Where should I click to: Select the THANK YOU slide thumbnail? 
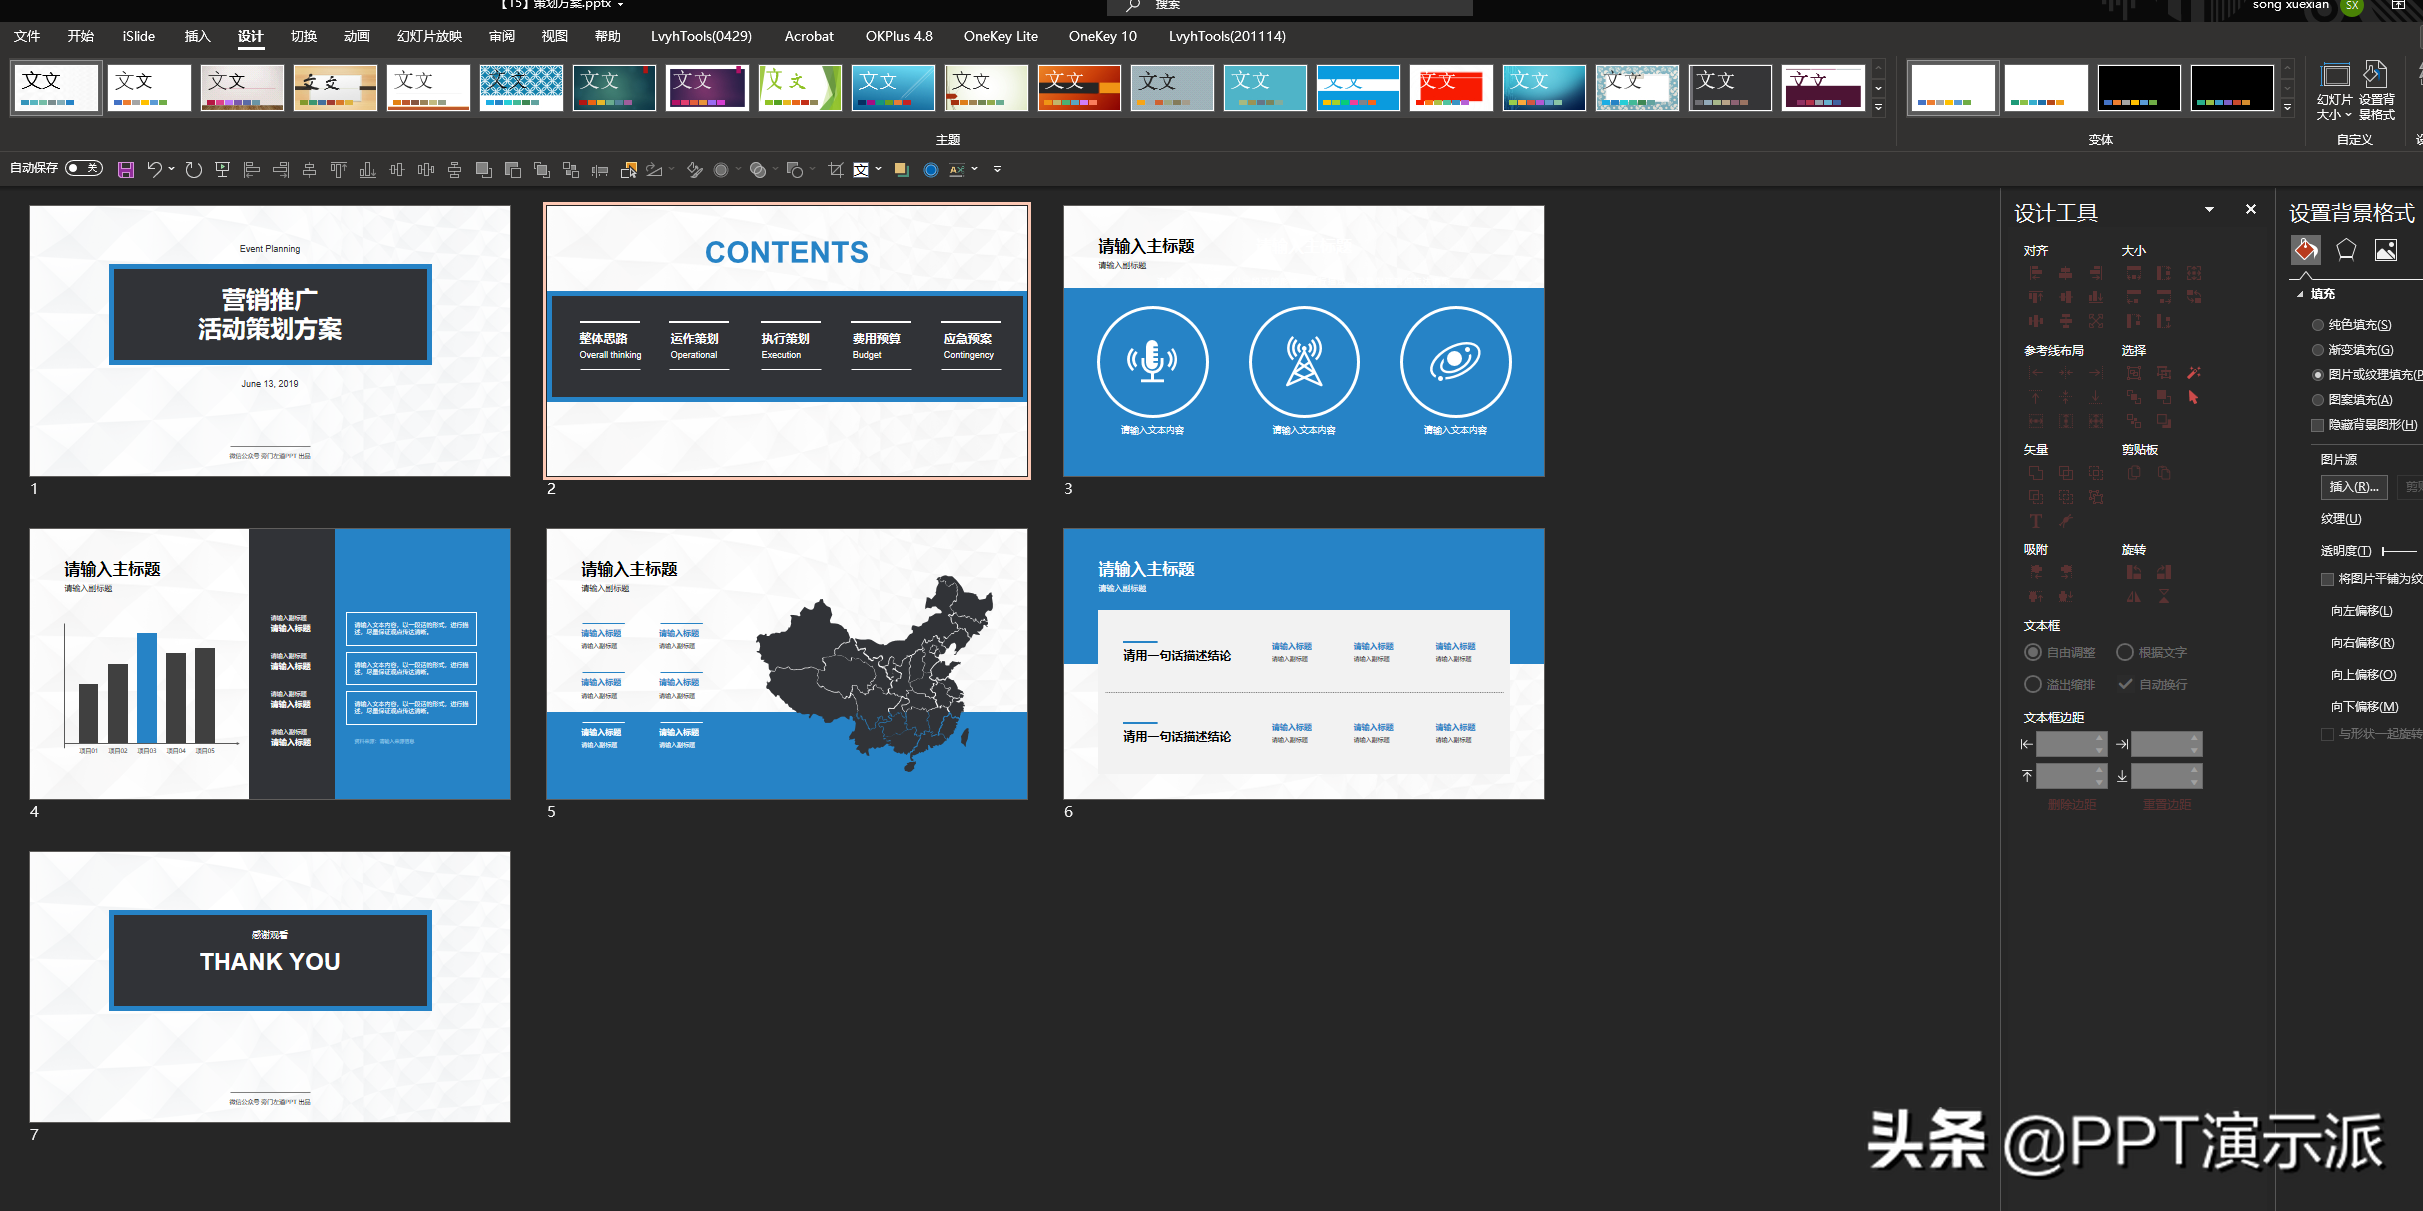[x=270, y=986]
